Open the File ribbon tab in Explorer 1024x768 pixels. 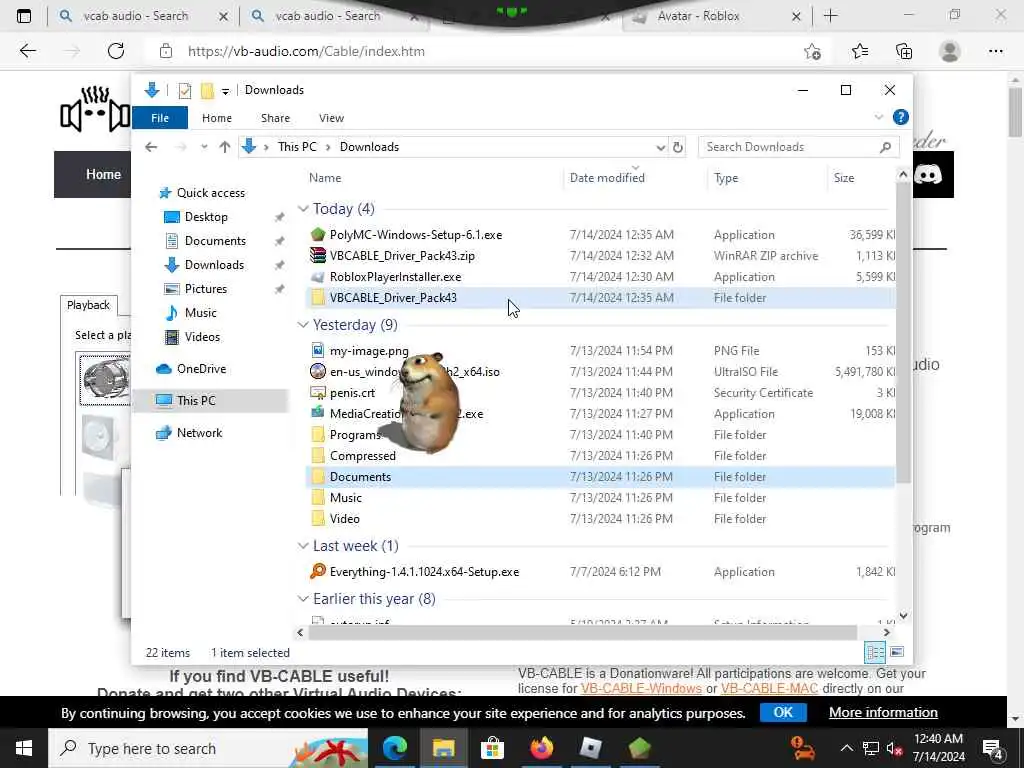click(159, 118)
